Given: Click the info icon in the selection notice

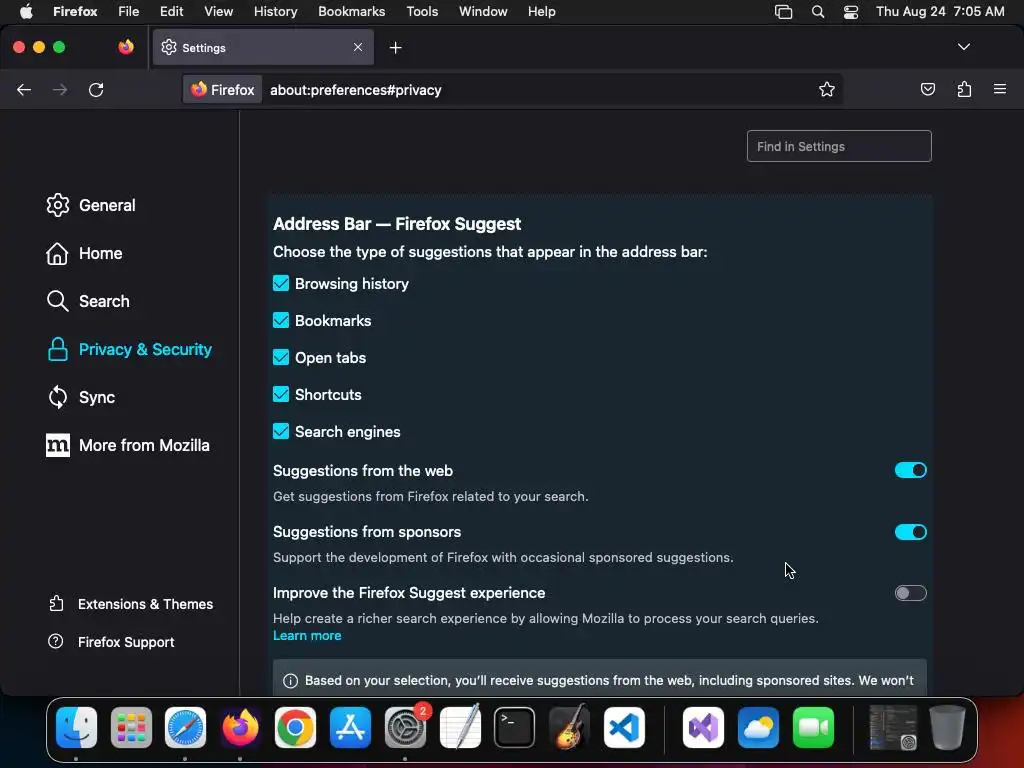Looking at the screenshot, I should point(291,681).
